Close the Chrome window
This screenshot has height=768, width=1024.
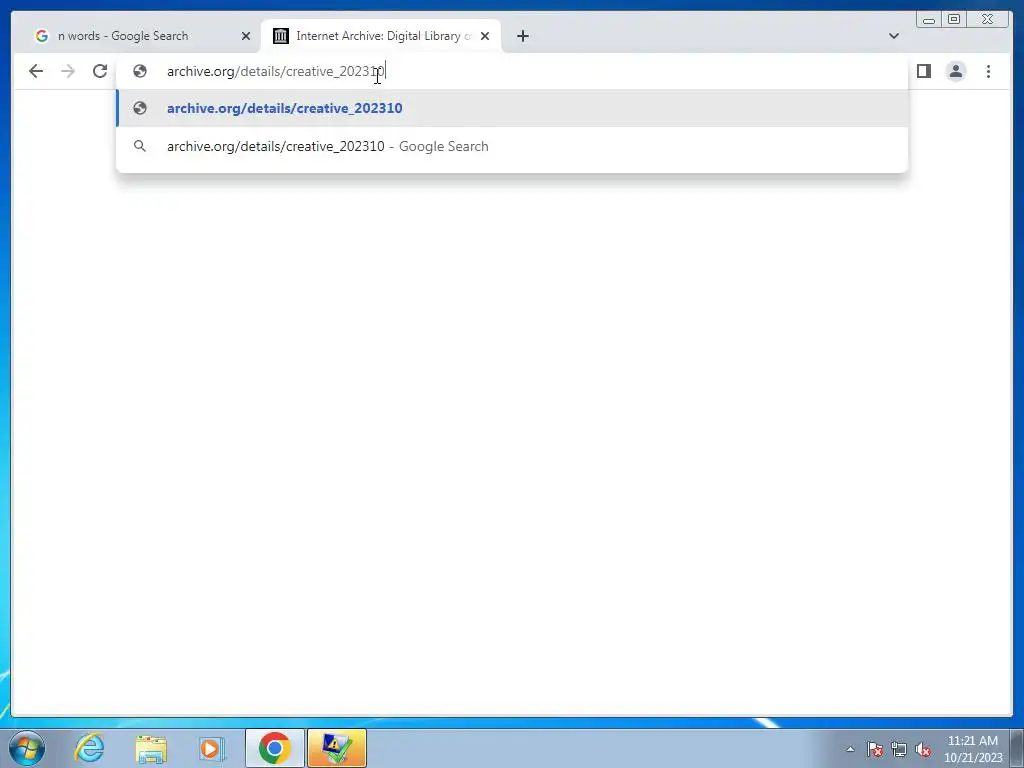point(988,20)
